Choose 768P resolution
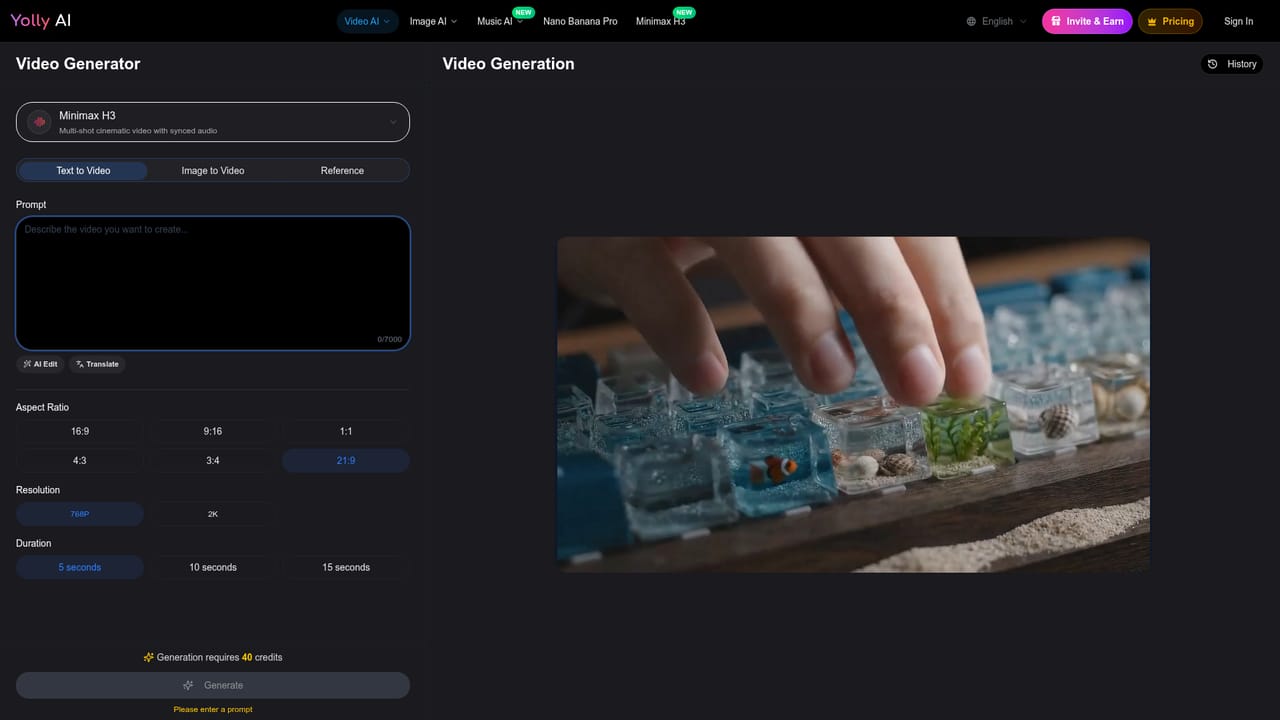 coord(80,514)
